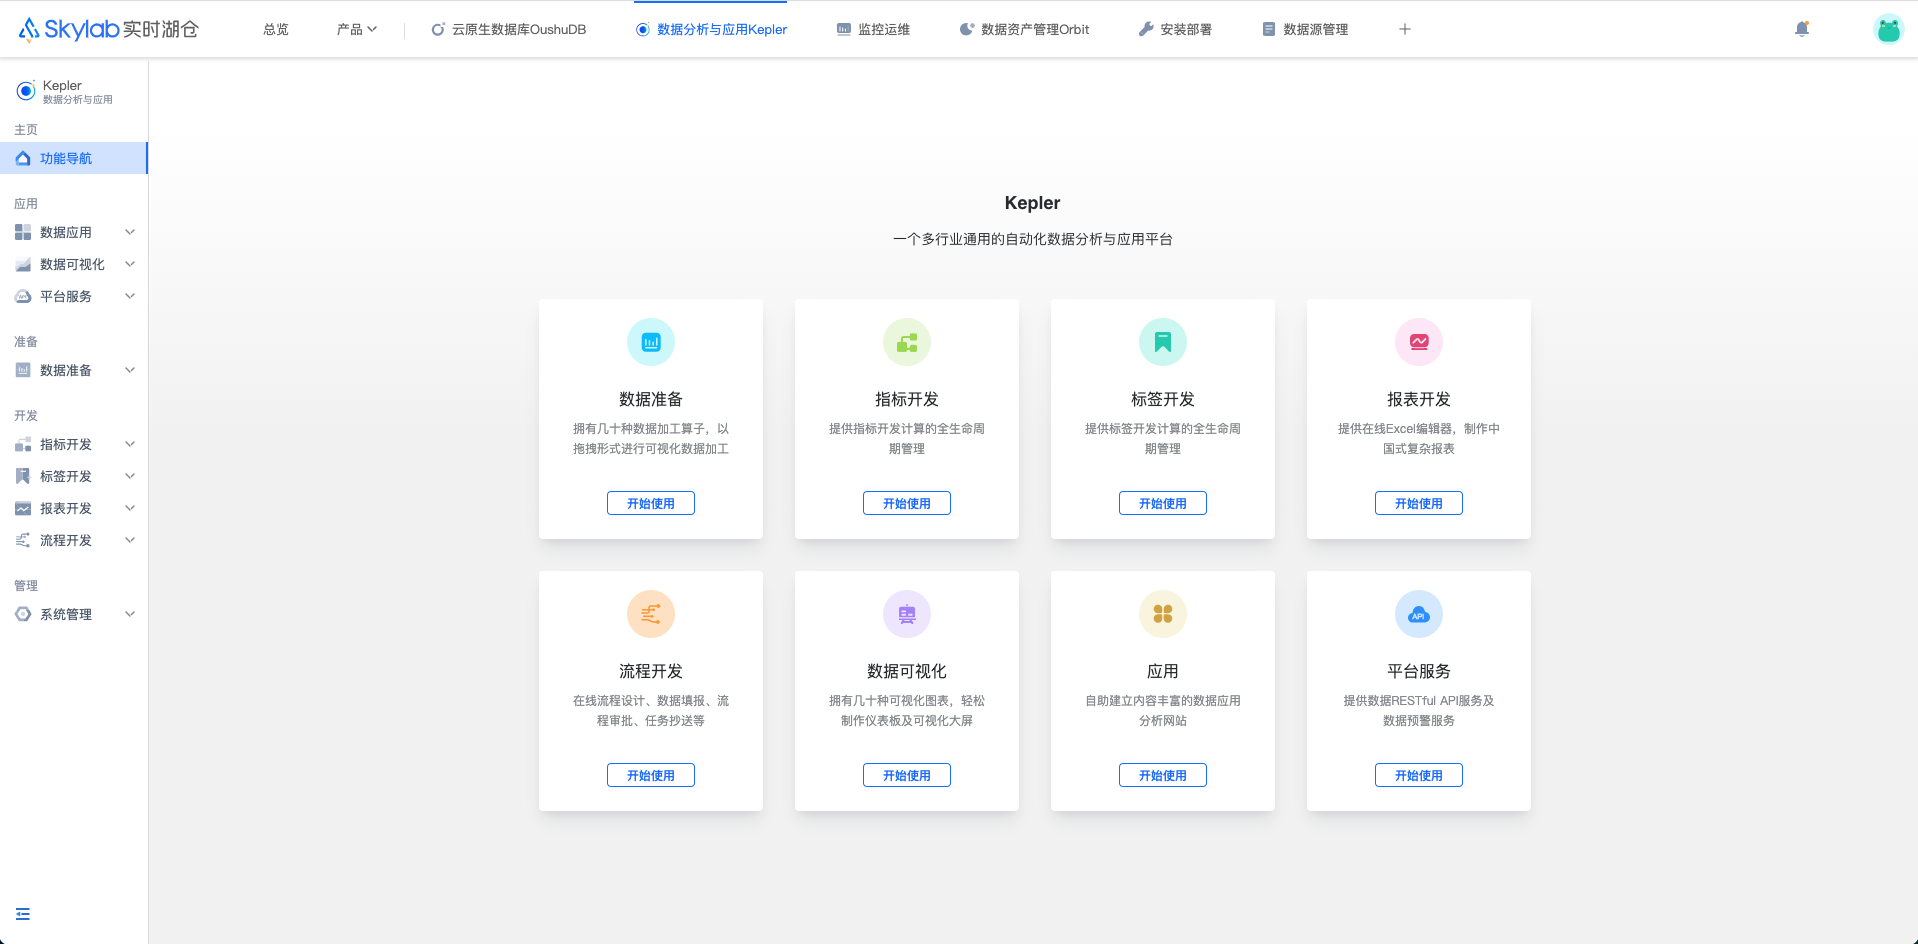The width and height of the screenshot is (1918, 944).
Task: Expand 指标开发 chevron in sidebar
Action: click(130, 444)
